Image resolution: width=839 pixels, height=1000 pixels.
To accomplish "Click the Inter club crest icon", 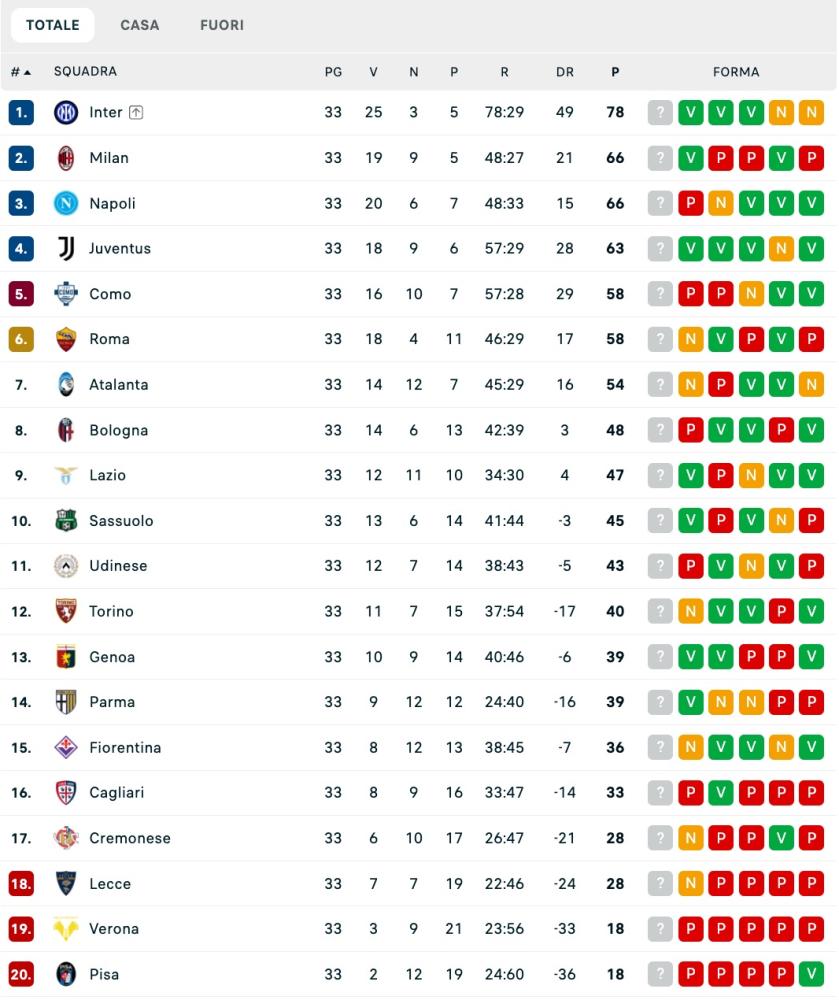I will [x=66, y=112].
